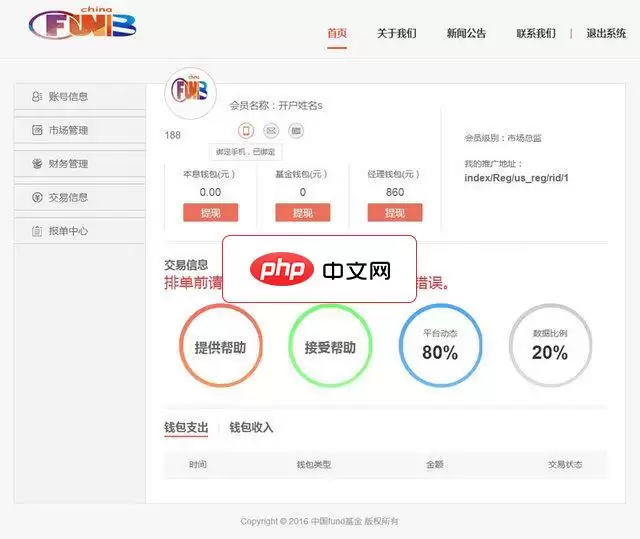Open 新闻公告 in the top navigation

click(x=466, y=33)
